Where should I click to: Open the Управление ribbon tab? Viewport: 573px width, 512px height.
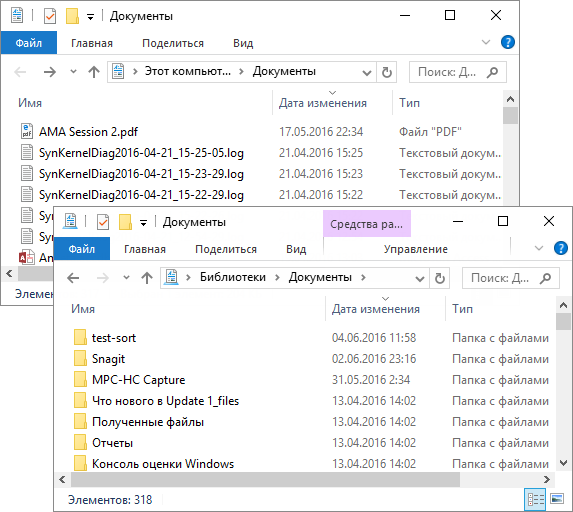pyautogui.click(x=415, y=249)
